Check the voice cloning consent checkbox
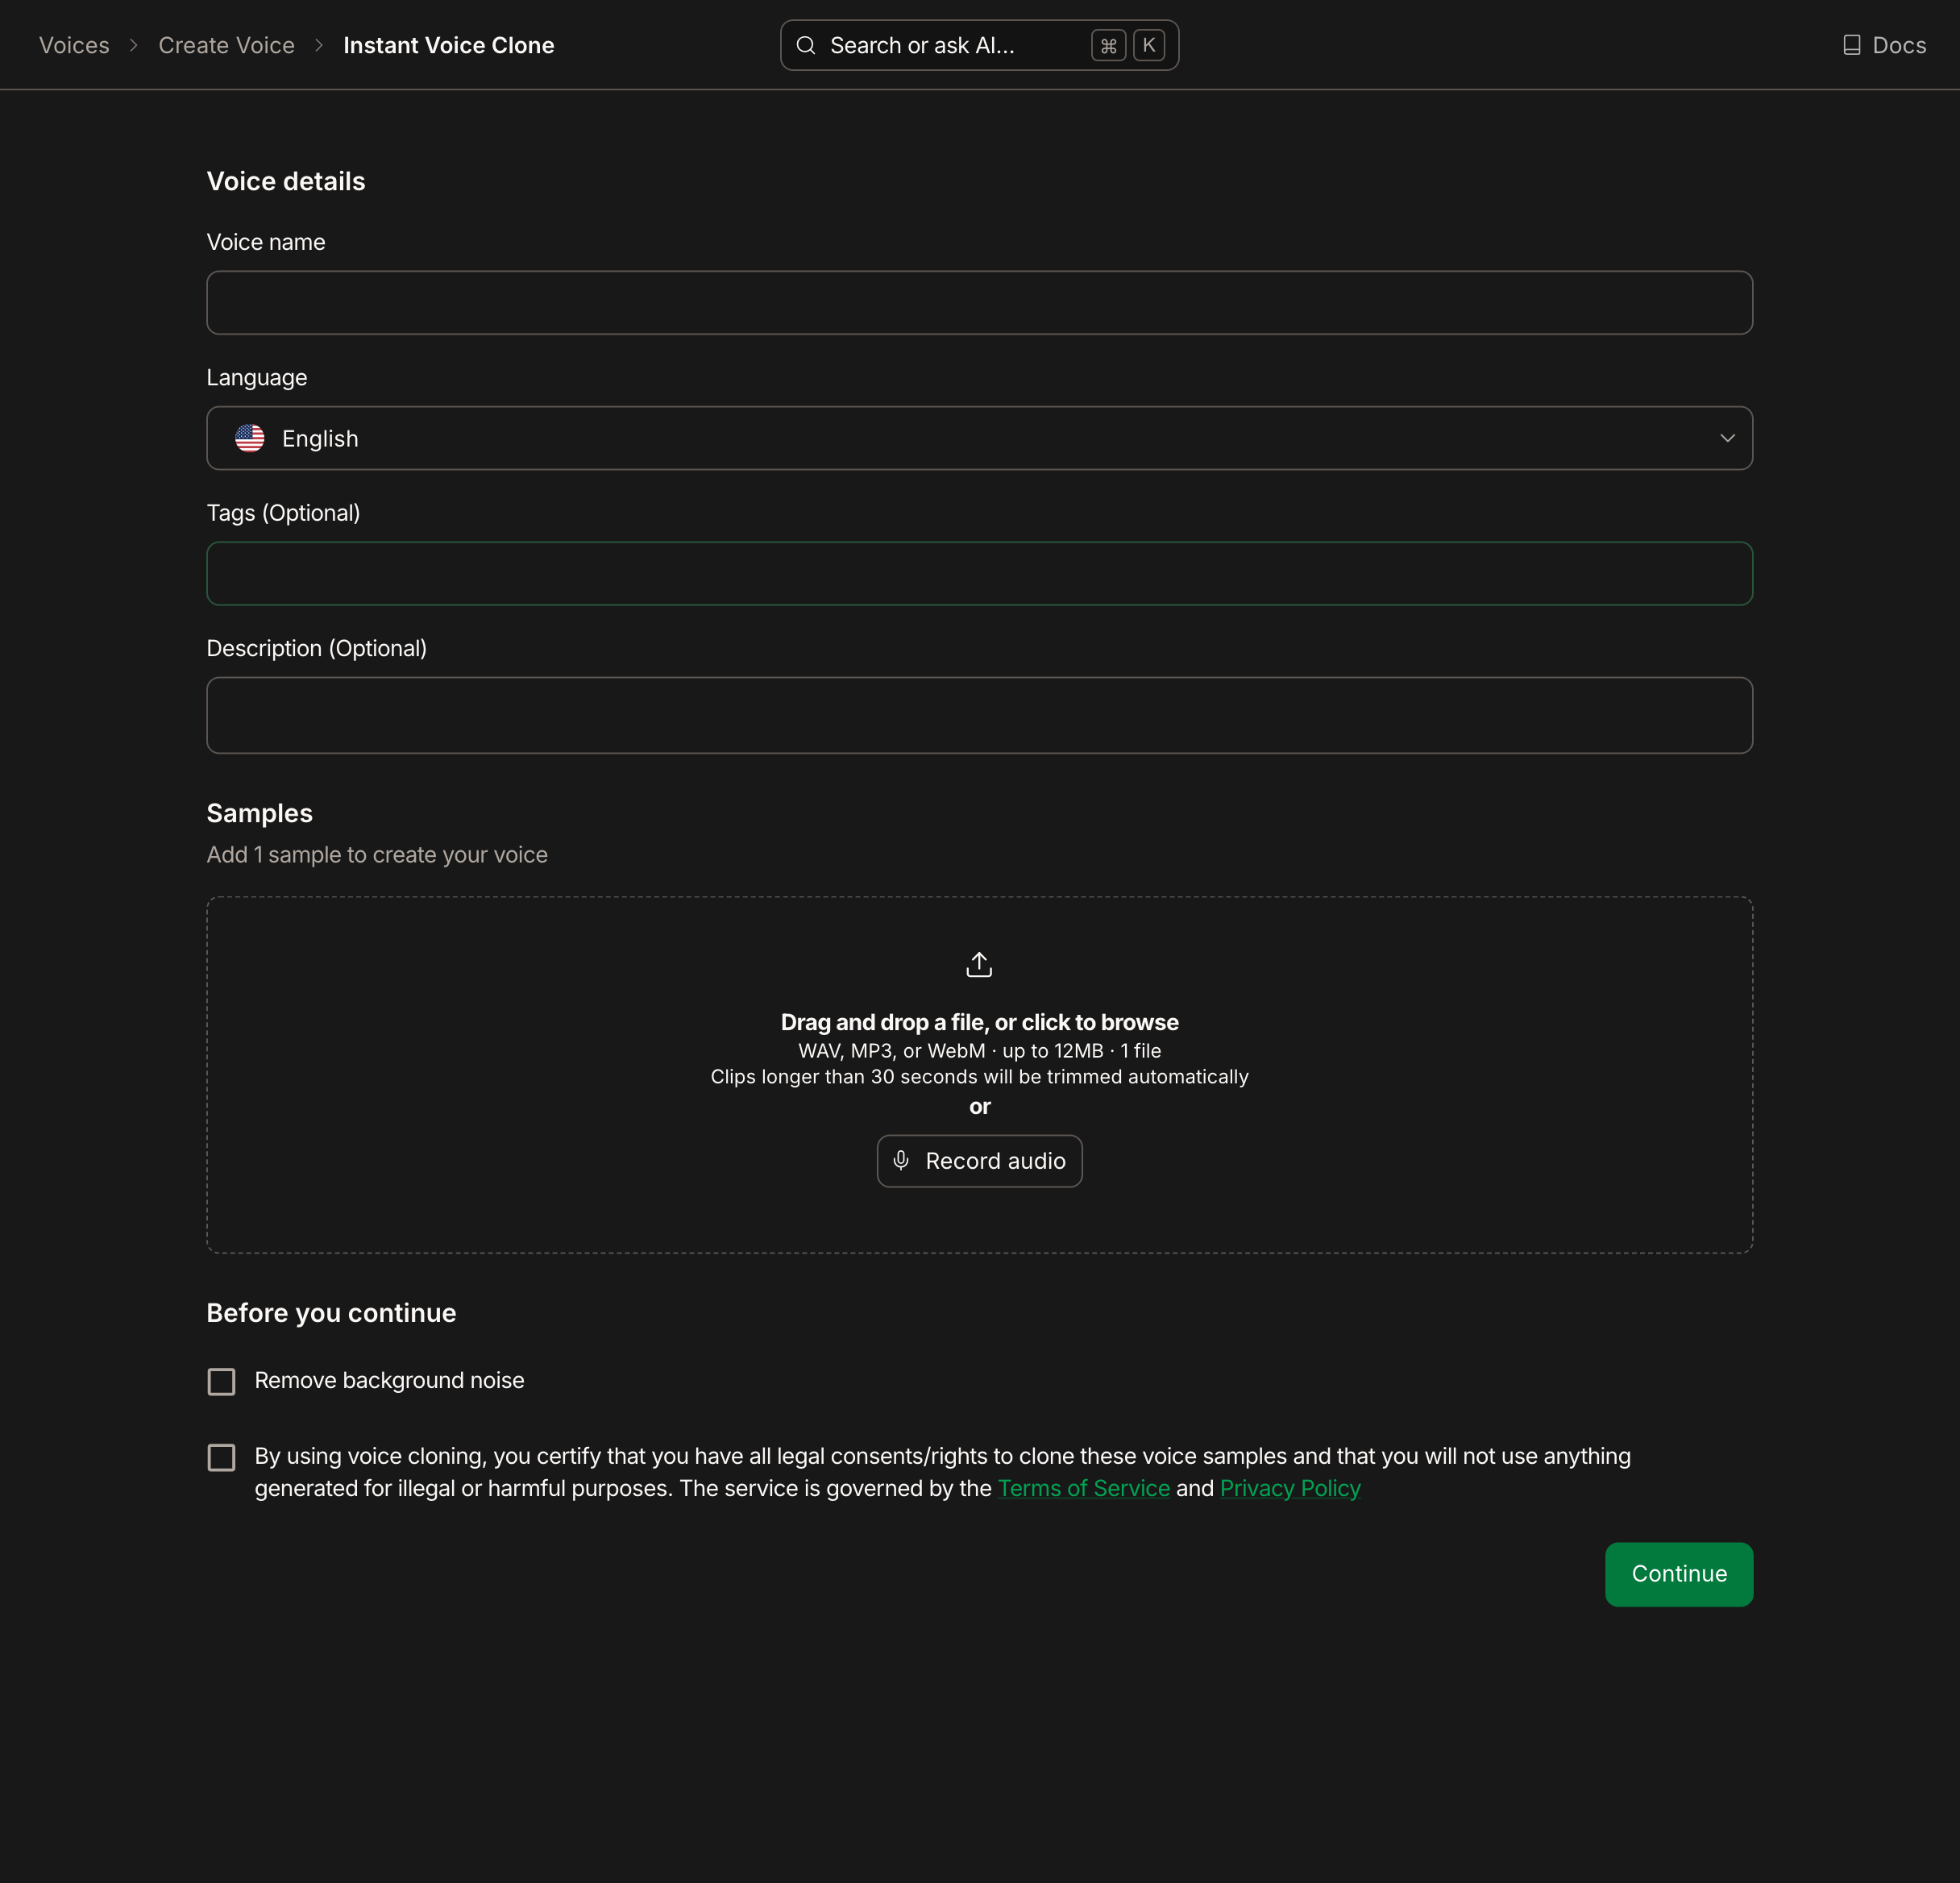1960x1883 pixels. click(x=221, y=1457)
